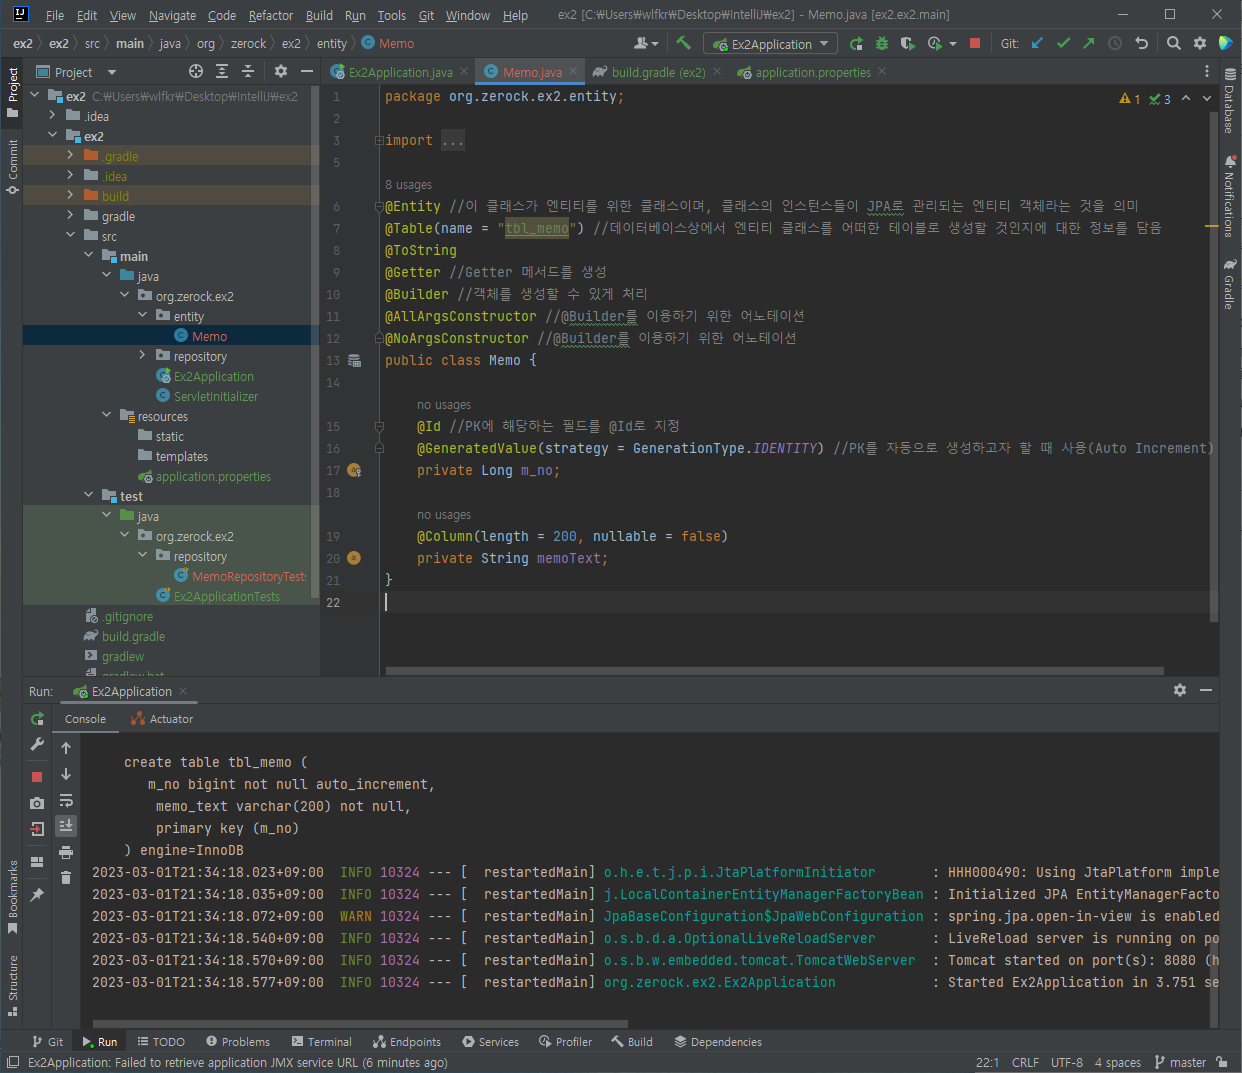The image size is (1242, 1073).
Task: Click the gutter entity icon on line 13
Action: 354,360
